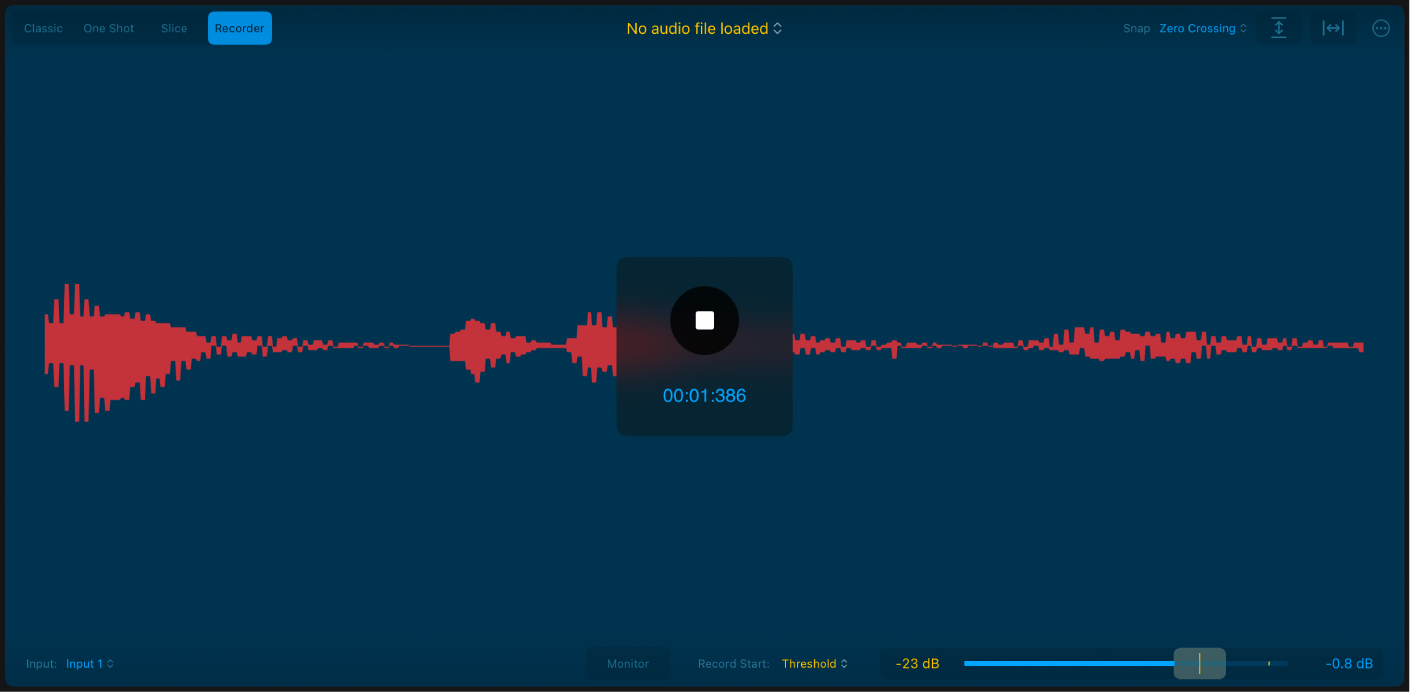
Task: Click the 00:01:386 time display
Action: [x=704, y=395]
